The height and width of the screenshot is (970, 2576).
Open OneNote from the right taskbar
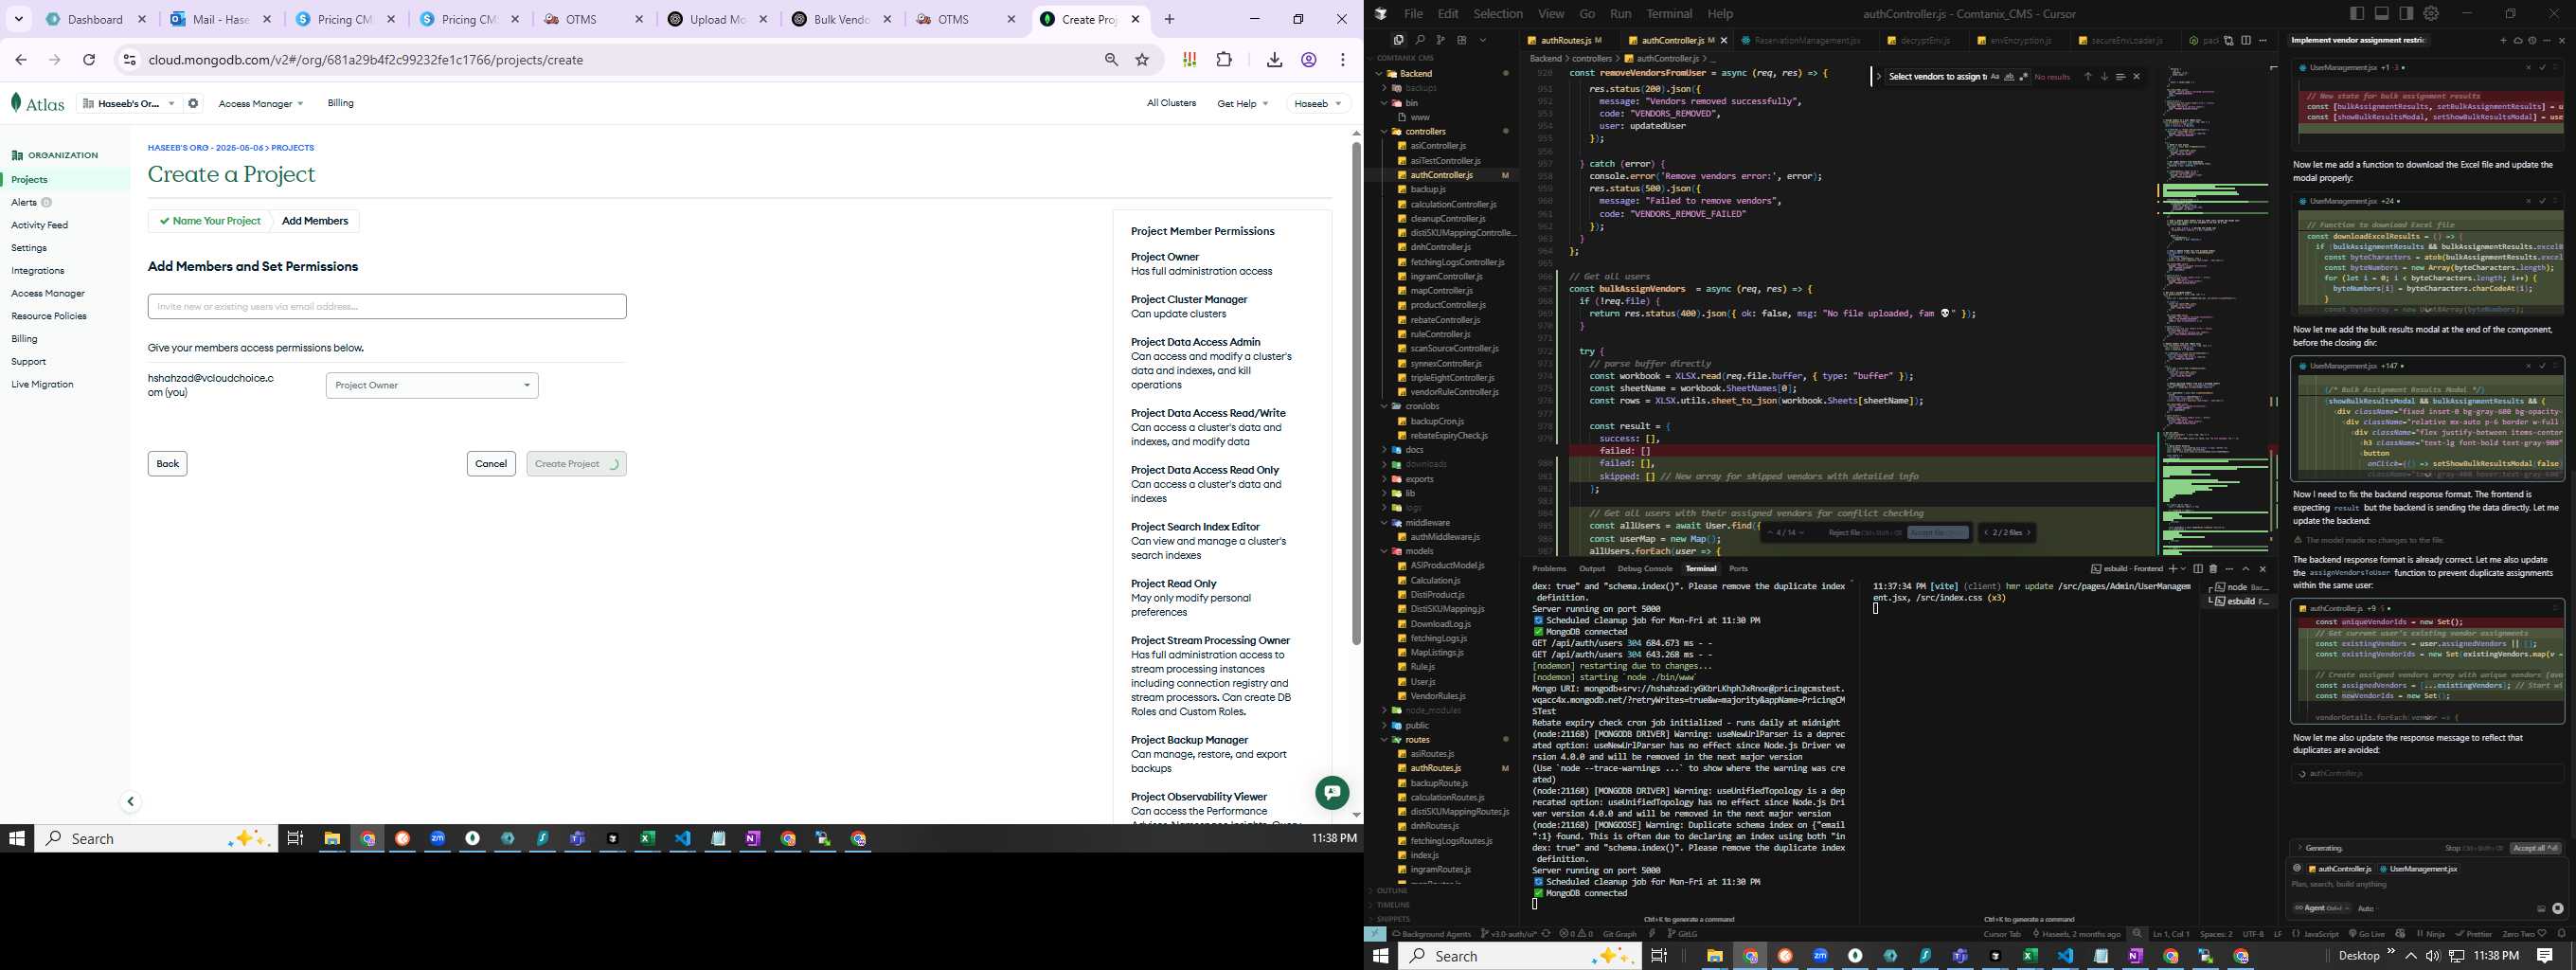2136,956
